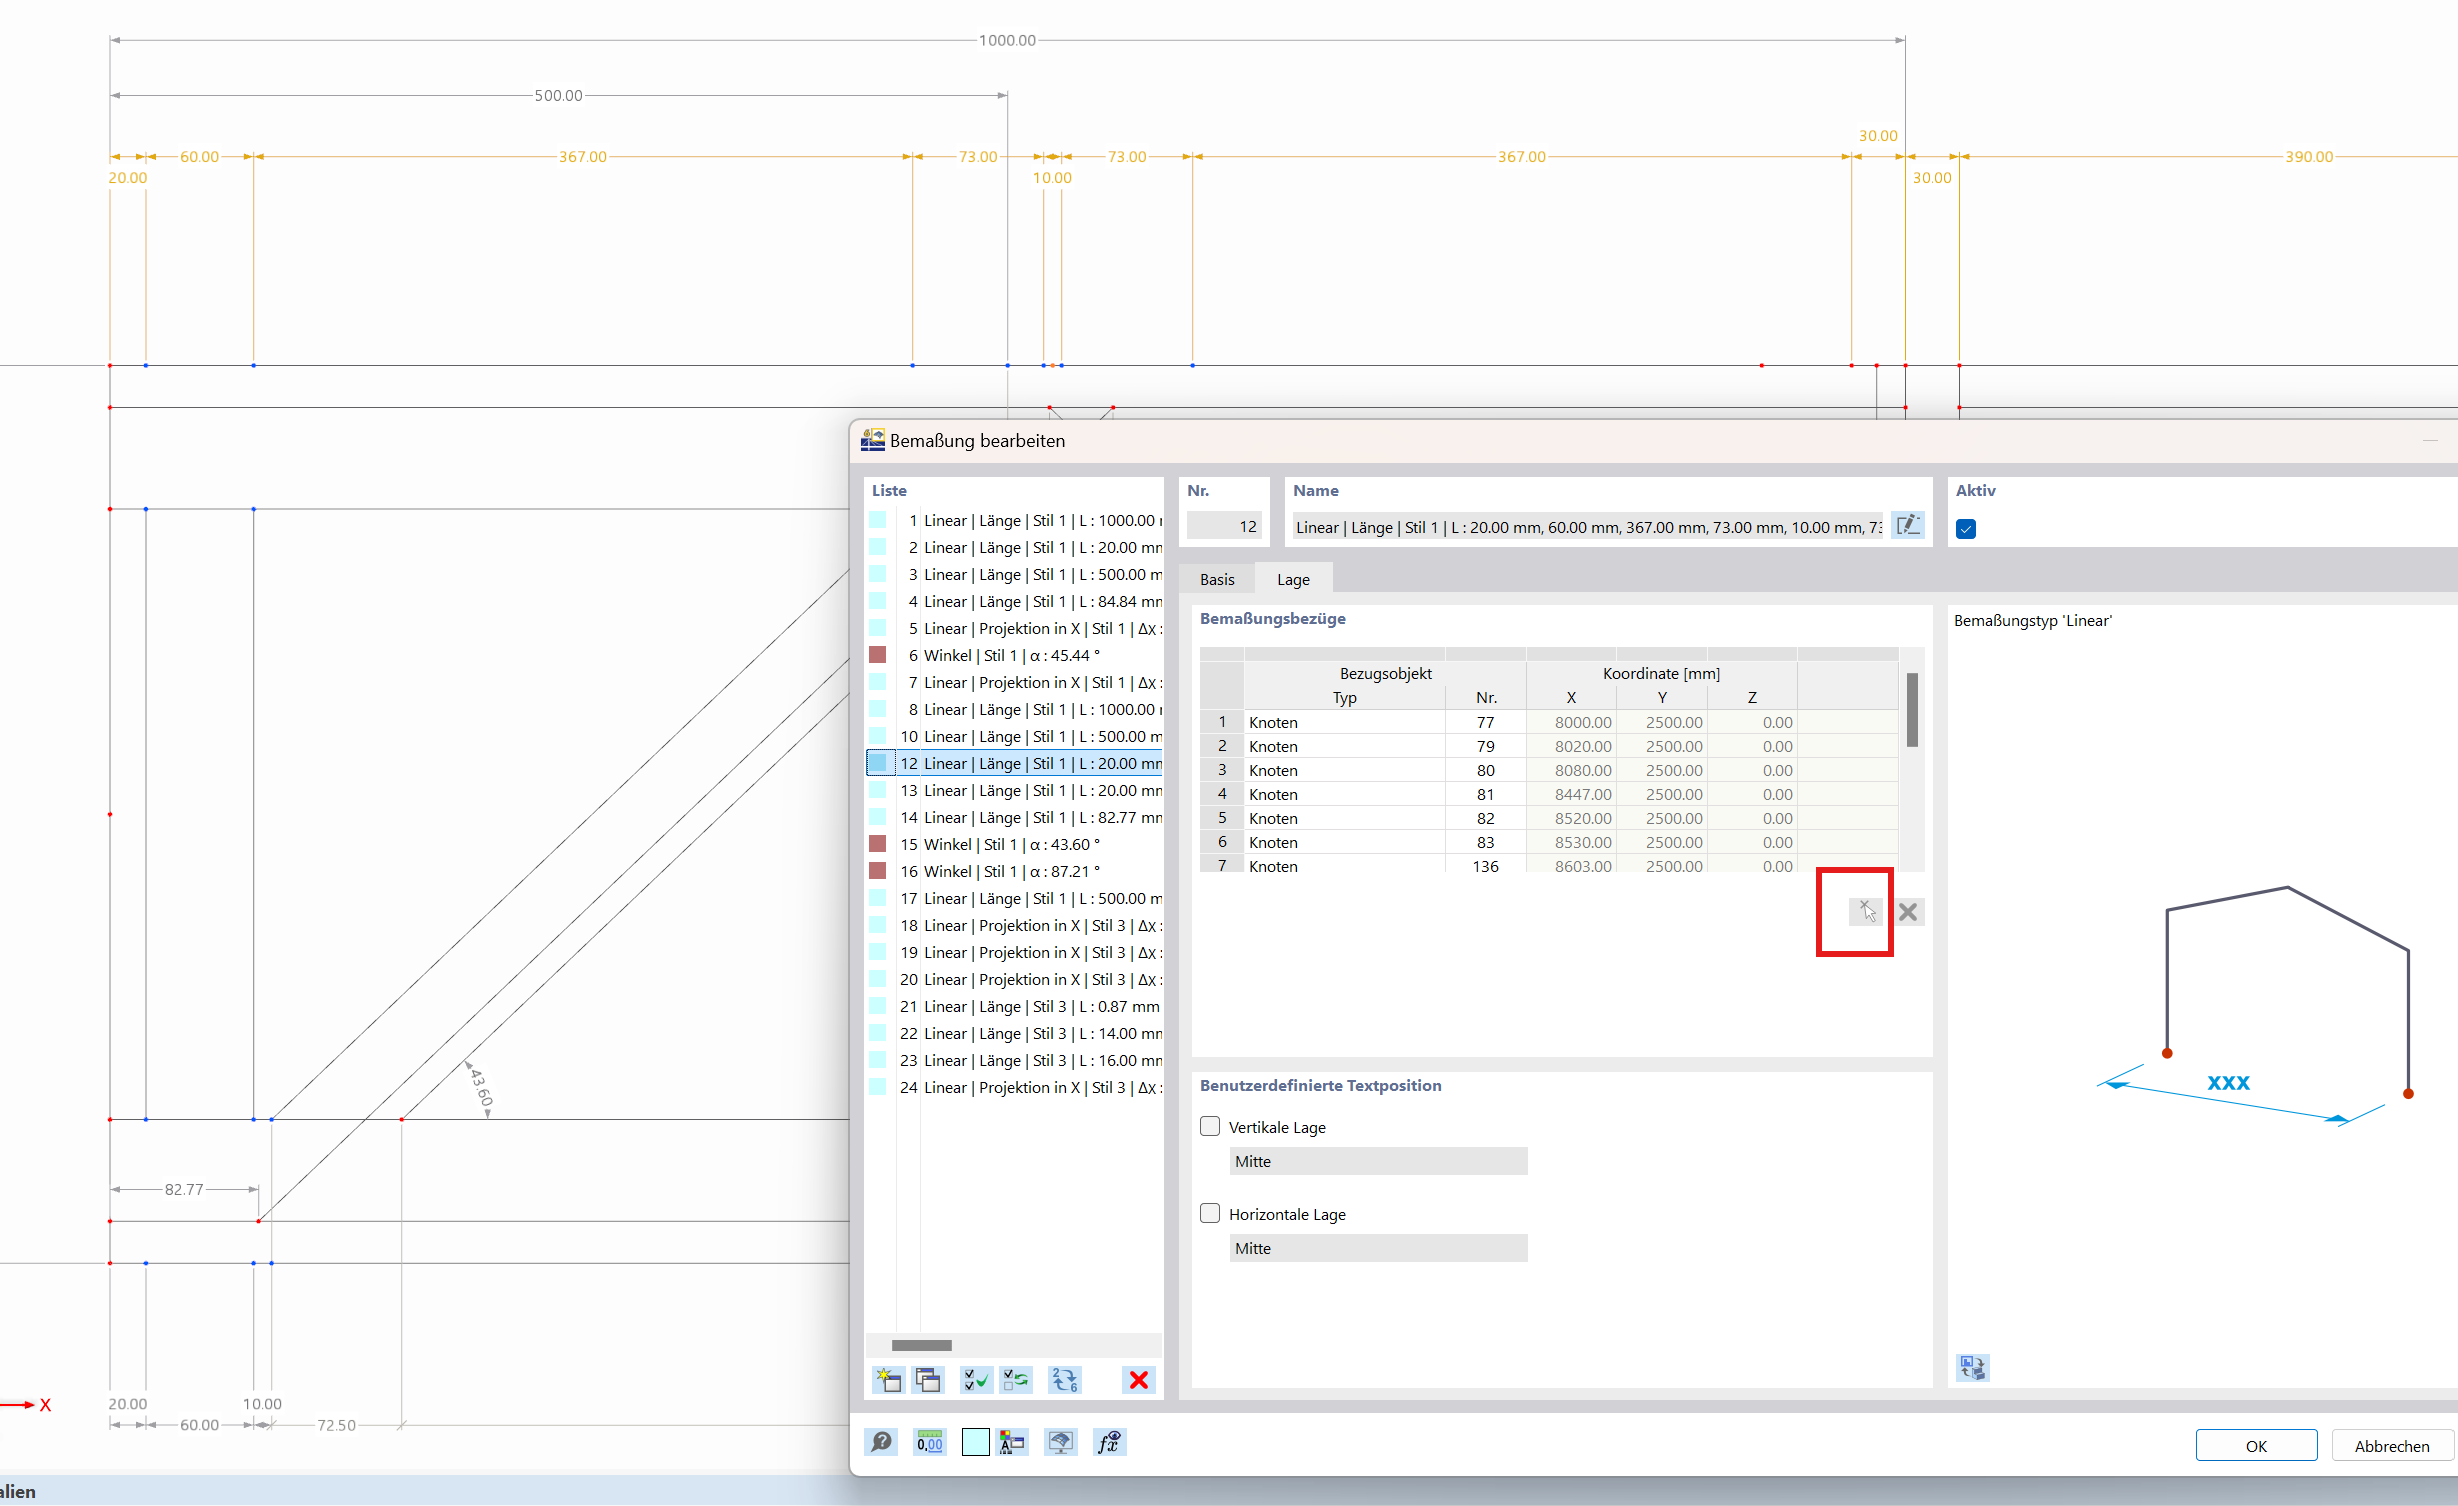Image resolution: width=2458 pixels, height=1506 pixels.
Task: Click the edit name icon beside the Name field
Action: (x=1907, y=525)
